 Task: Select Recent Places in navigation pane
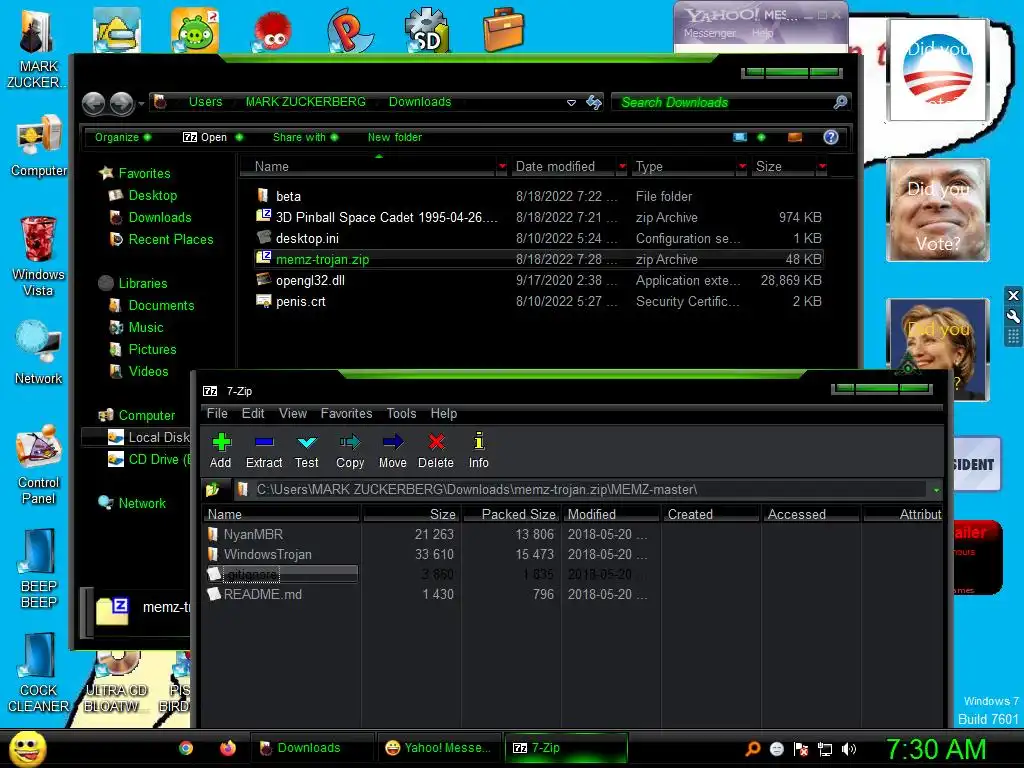pyautogui.click(x=171, y=240)
